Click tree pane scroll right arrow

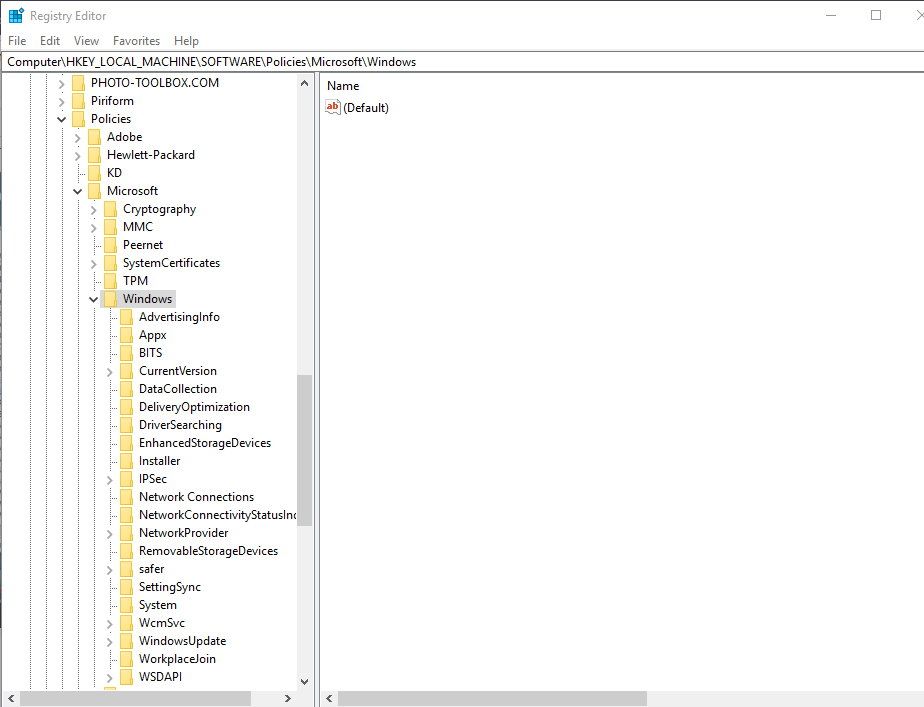[x=288, y=698]
